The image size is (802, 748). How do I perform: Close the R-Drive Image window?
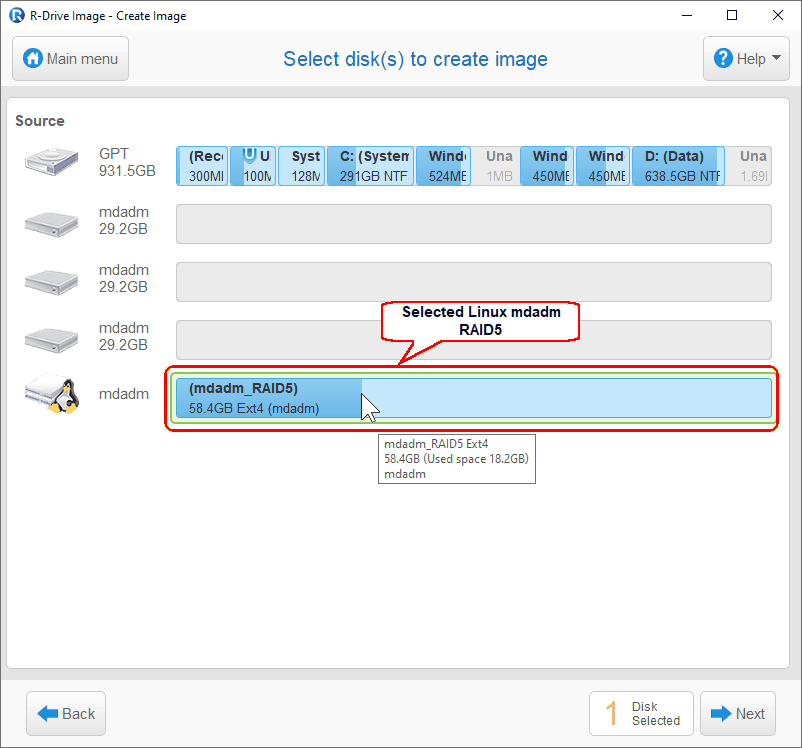[x=778, y=15]
